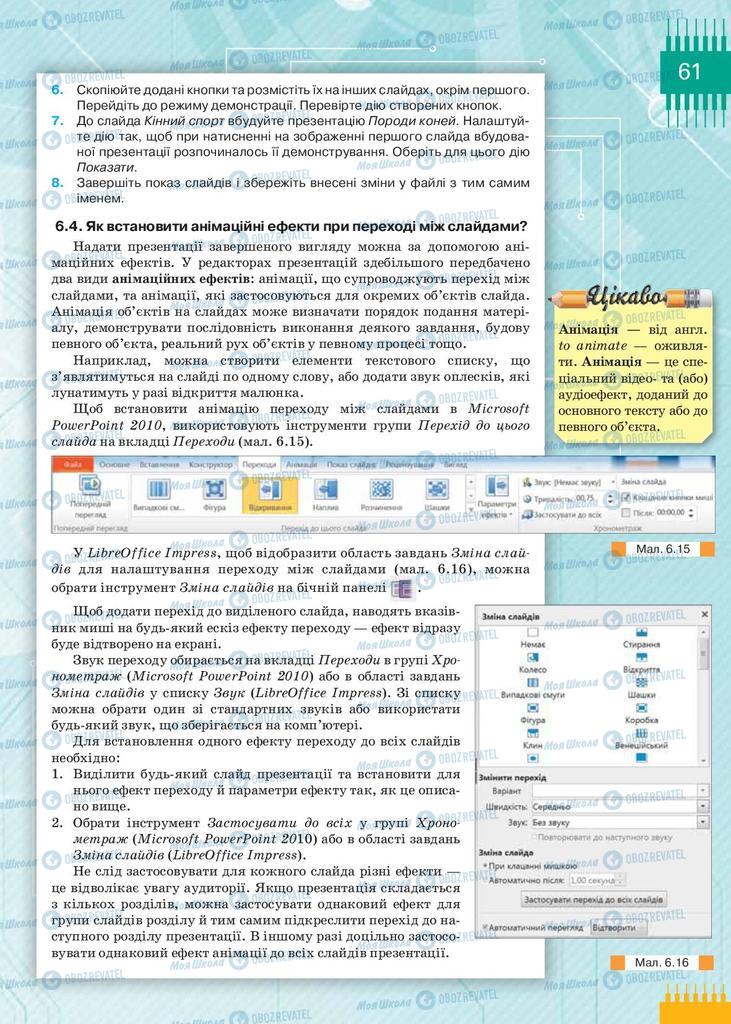Screen dimensions: 731x1024
Task: Select the Відкриття transition in Impress panel
Action: [x=642, y=663]
